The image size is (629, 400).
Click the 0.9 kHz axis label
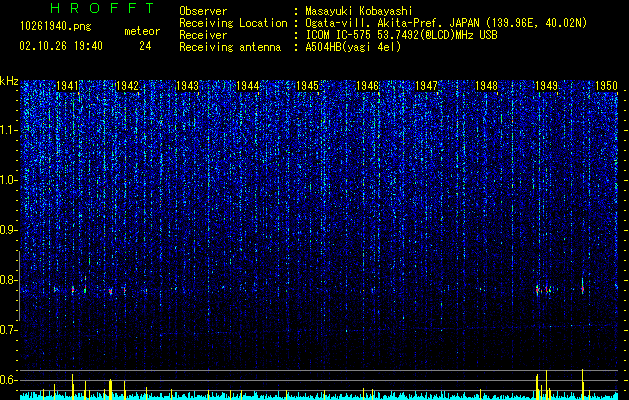tap(9, 230)
